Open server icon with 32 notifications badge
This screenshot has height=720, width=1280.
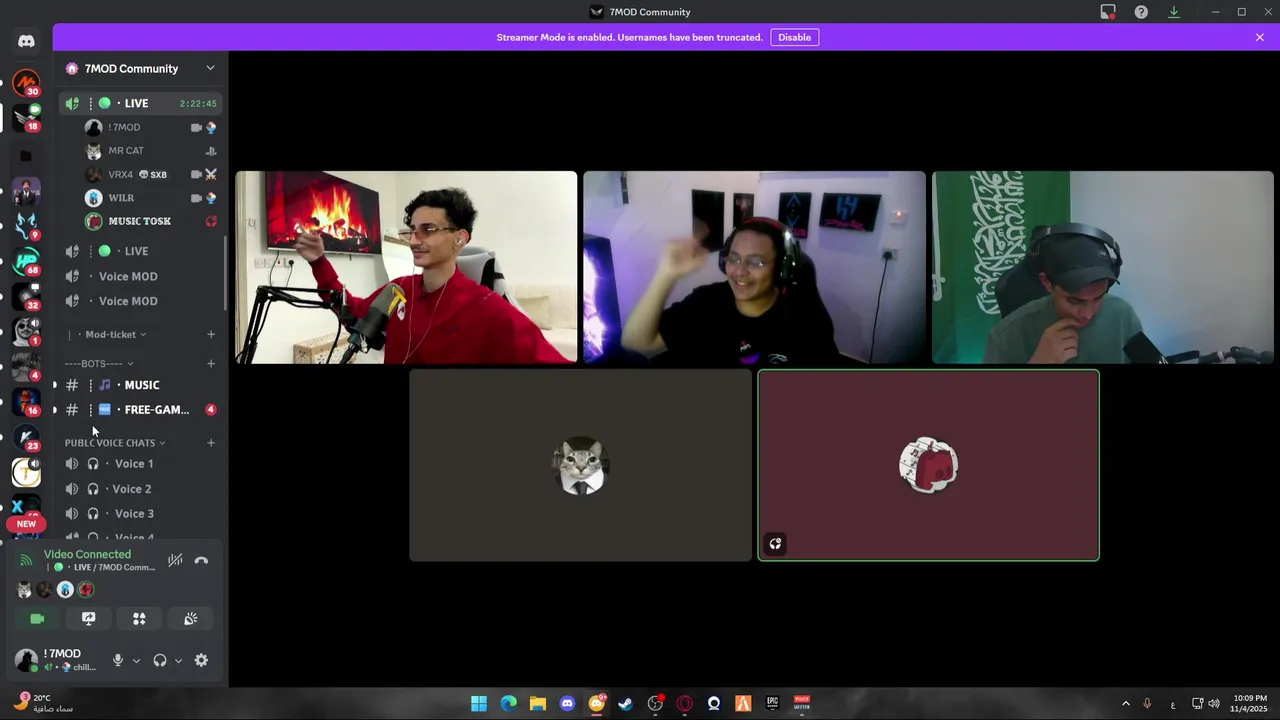(26, 297)
